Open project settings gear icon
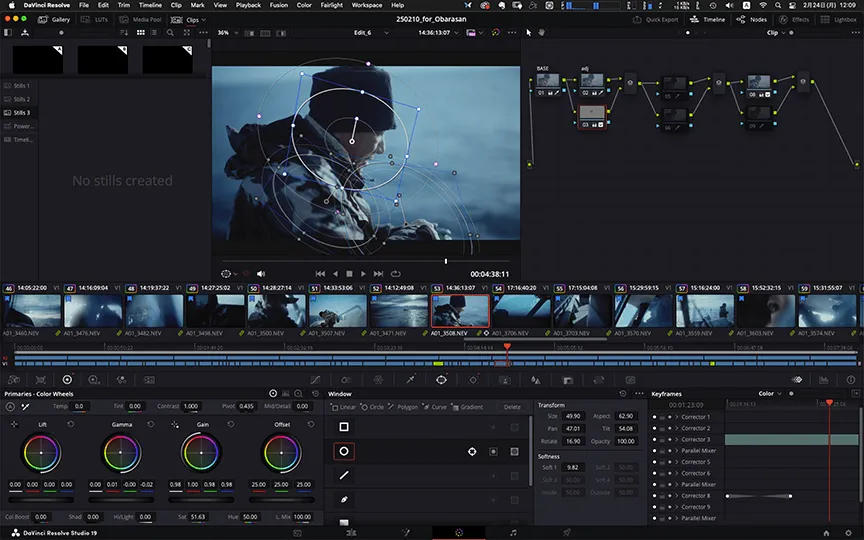The height and width of the screenshot is (540, 864). [x=851, y=532]
